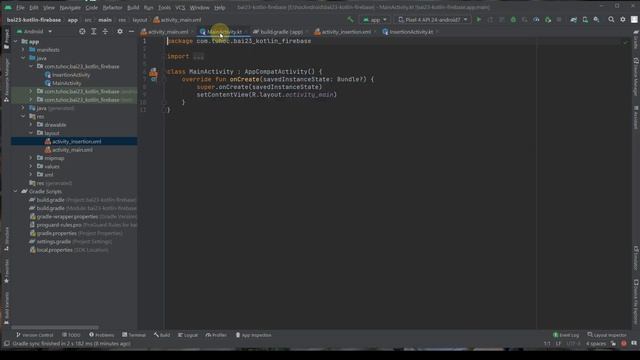Open the Tools menu
This screenshot has width=640, height=360.
pyautogui.click(x=164, y=8)
